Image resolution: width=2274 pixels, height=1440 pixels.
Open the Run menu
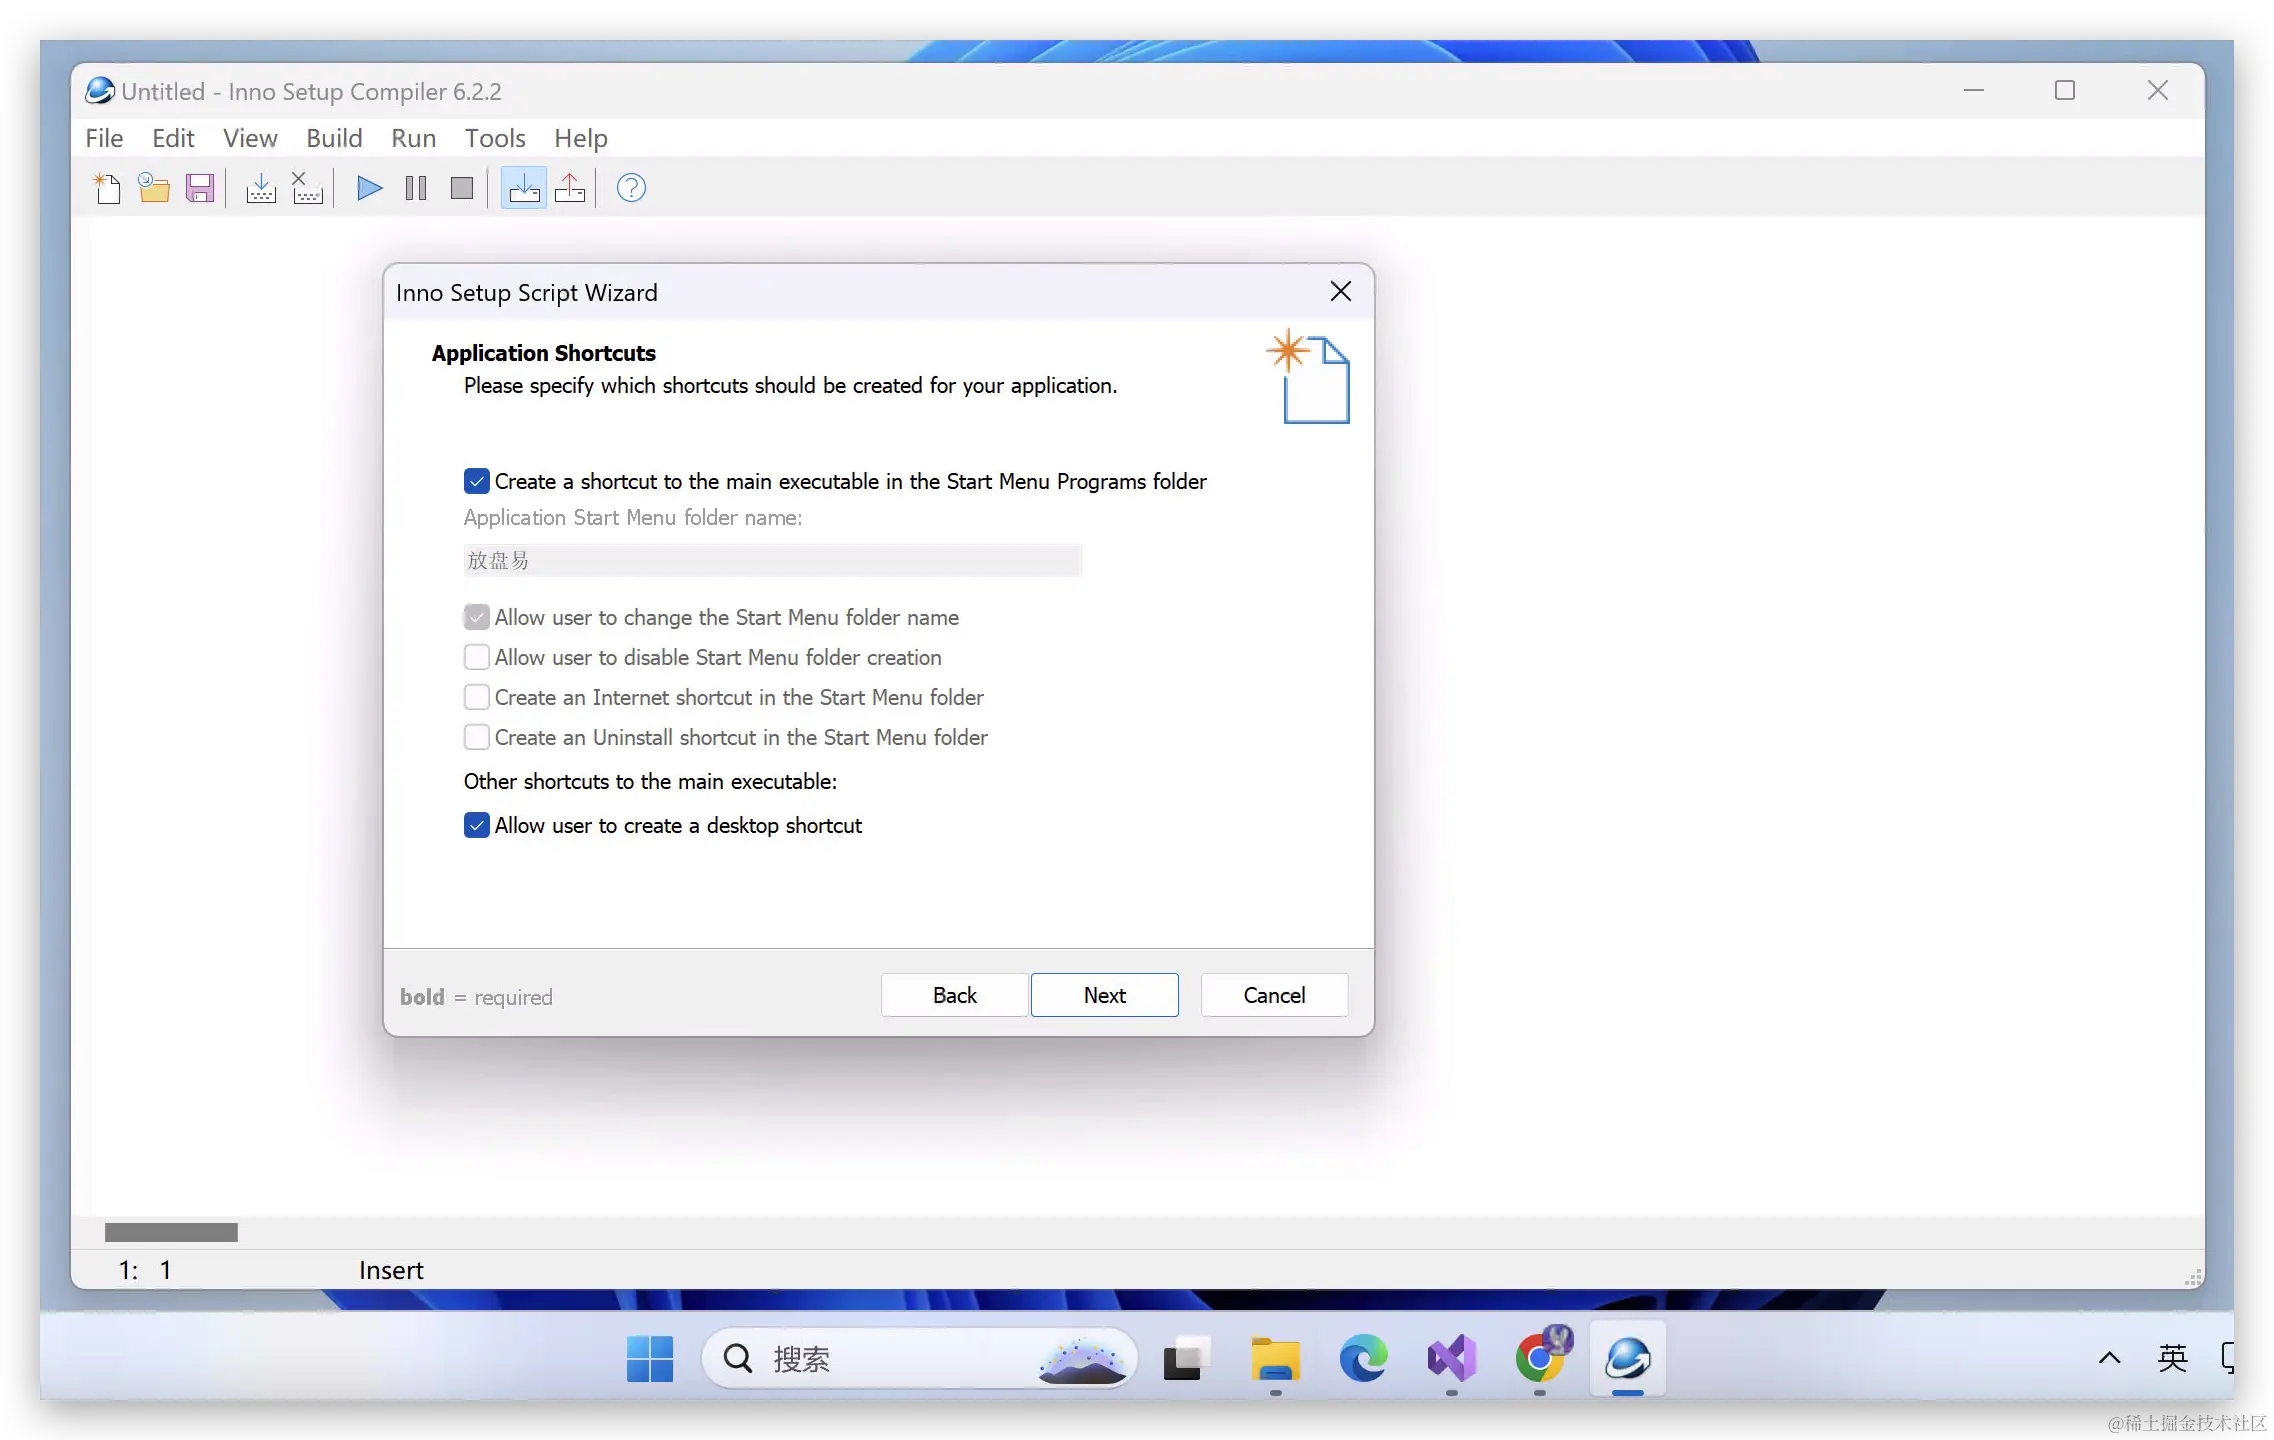pos(413,138)
